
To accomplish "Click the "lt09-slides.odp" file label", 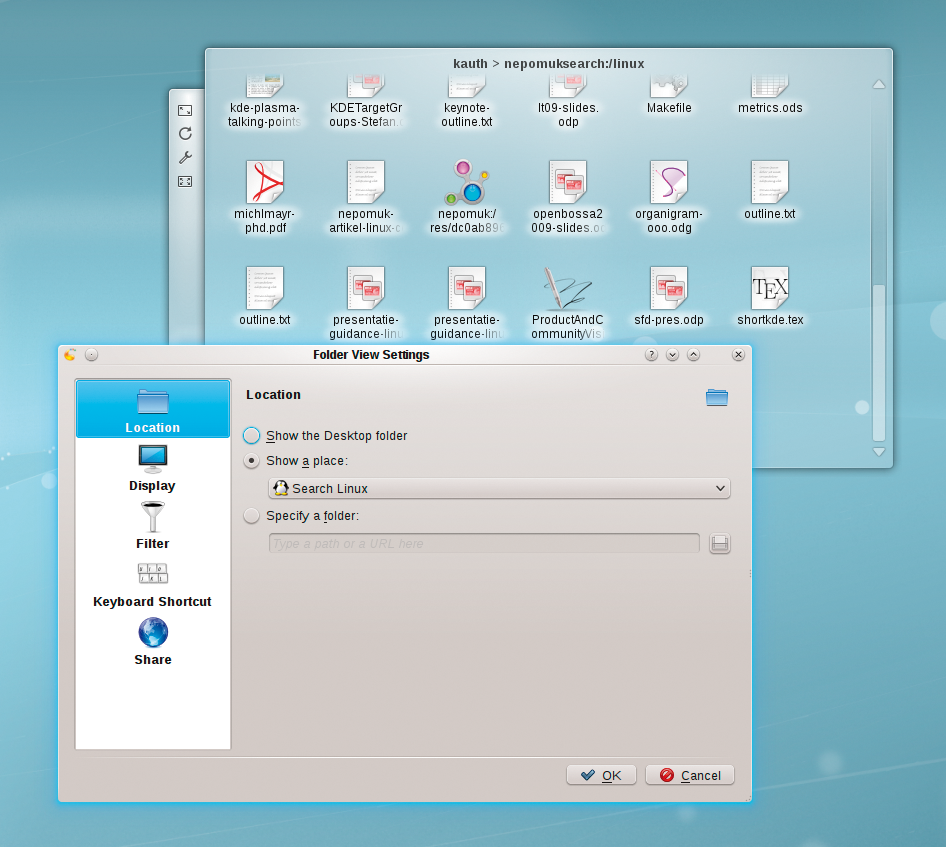I will click(x=568, y=115).
